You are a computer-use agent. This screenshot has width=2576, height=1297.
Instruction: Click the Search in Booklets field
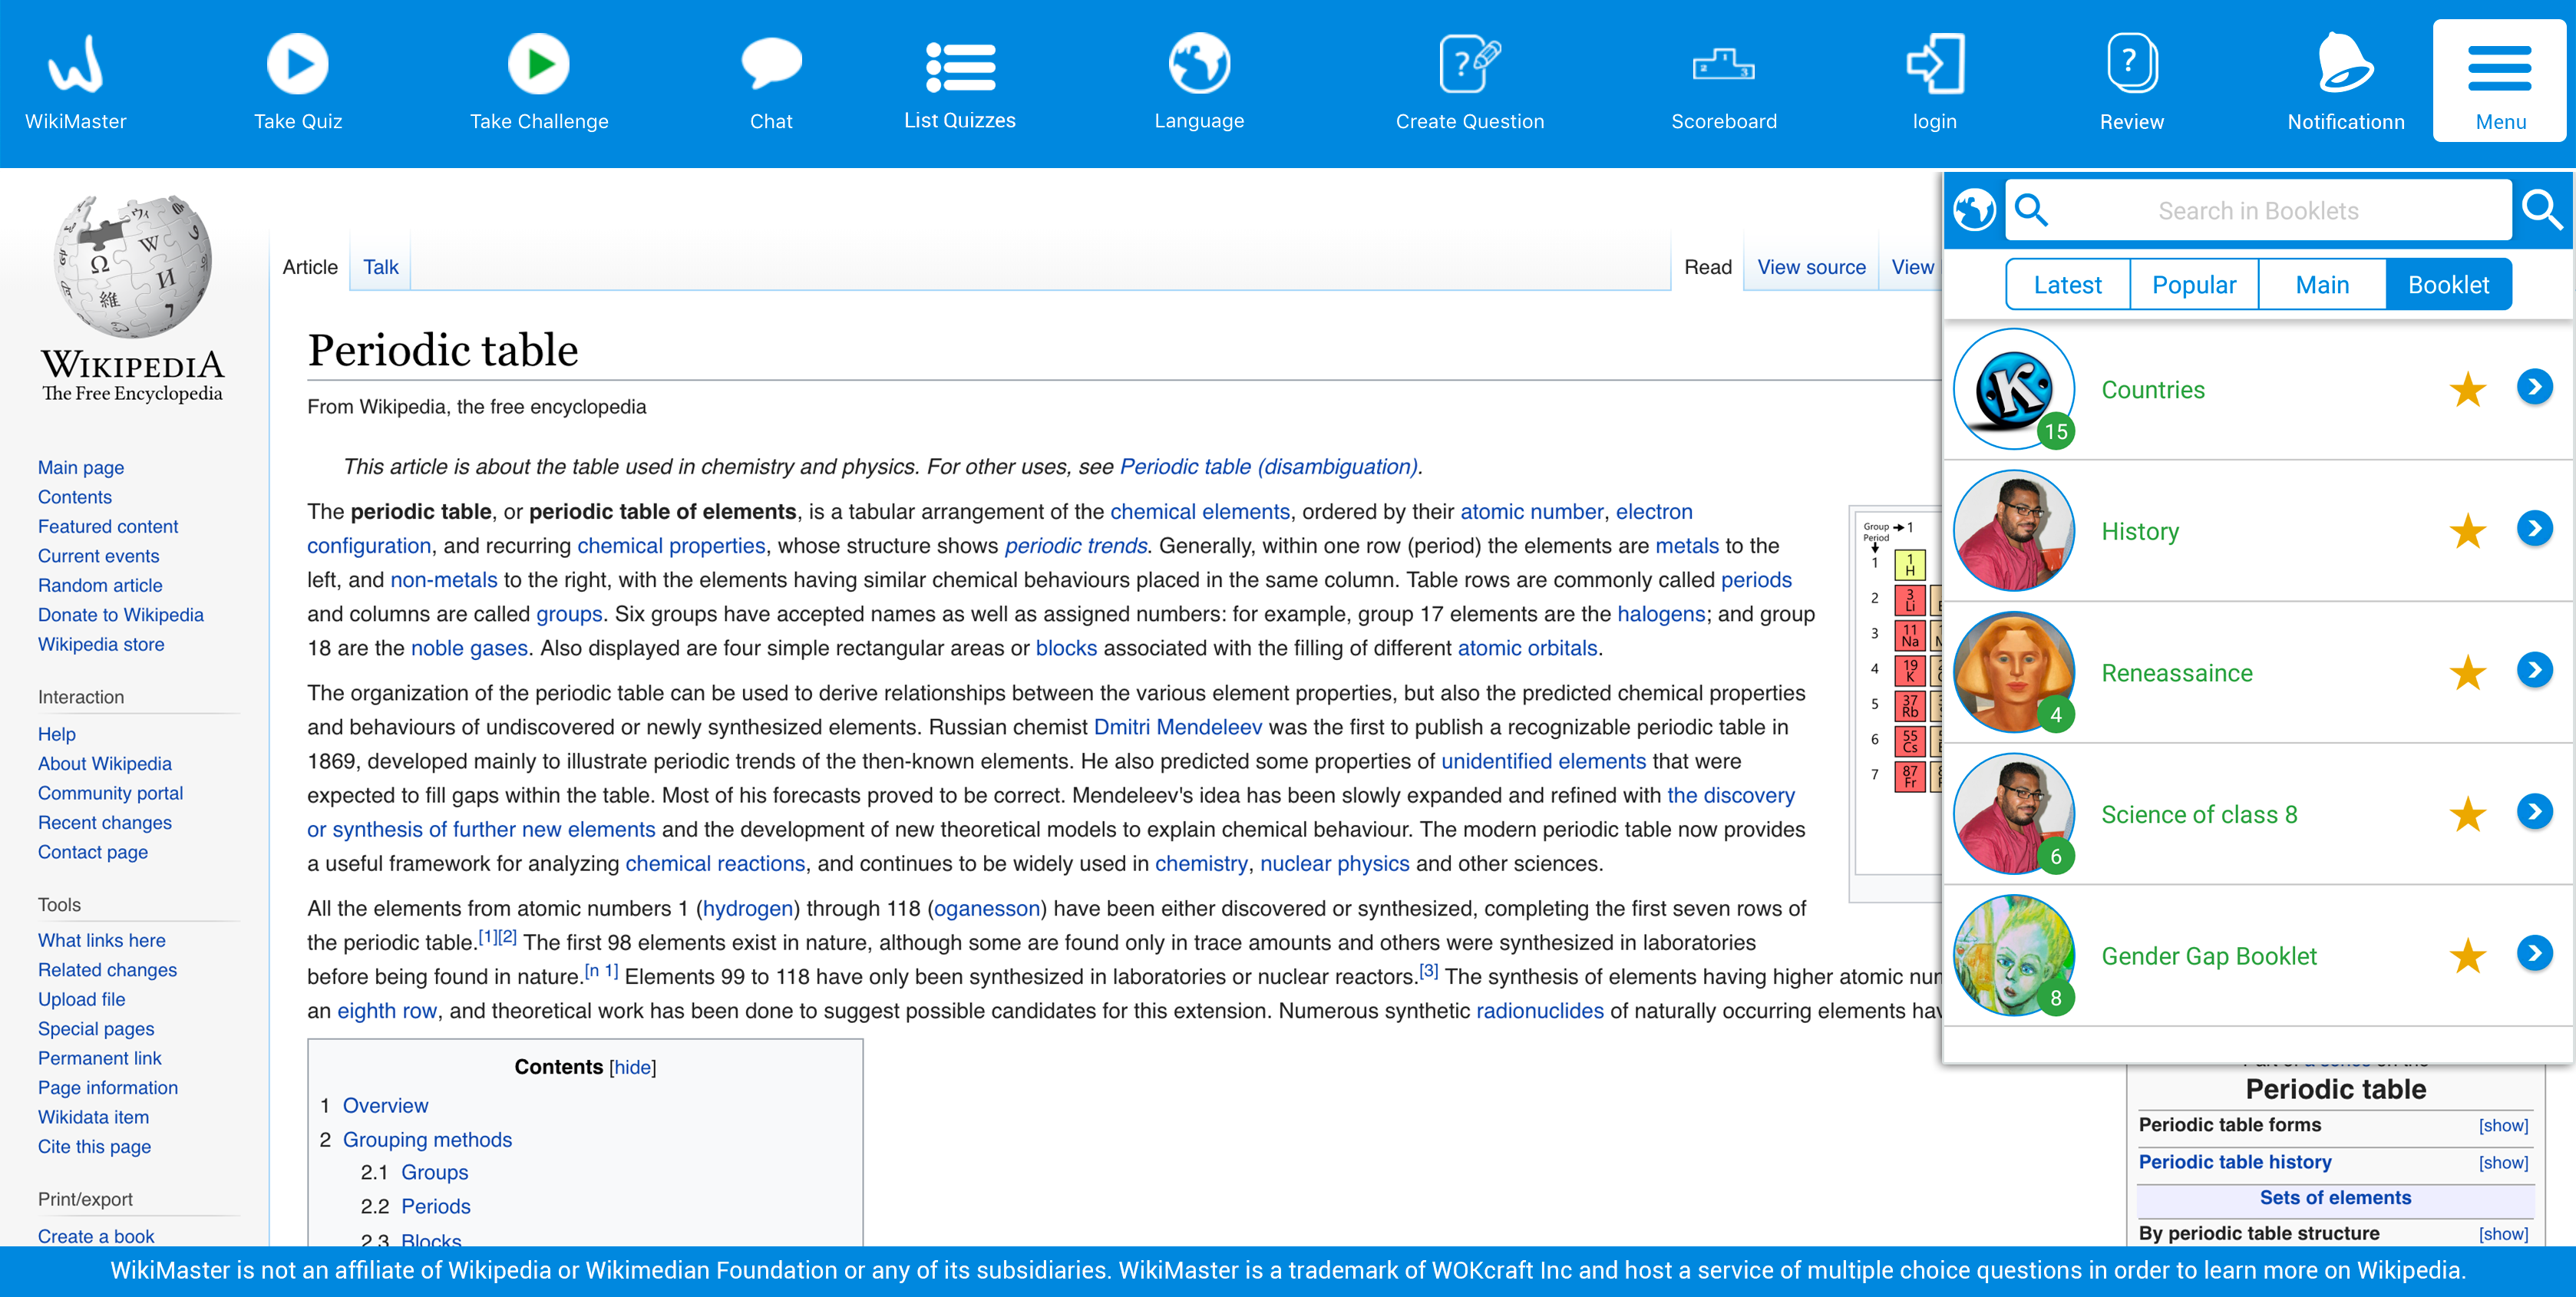2257,211
